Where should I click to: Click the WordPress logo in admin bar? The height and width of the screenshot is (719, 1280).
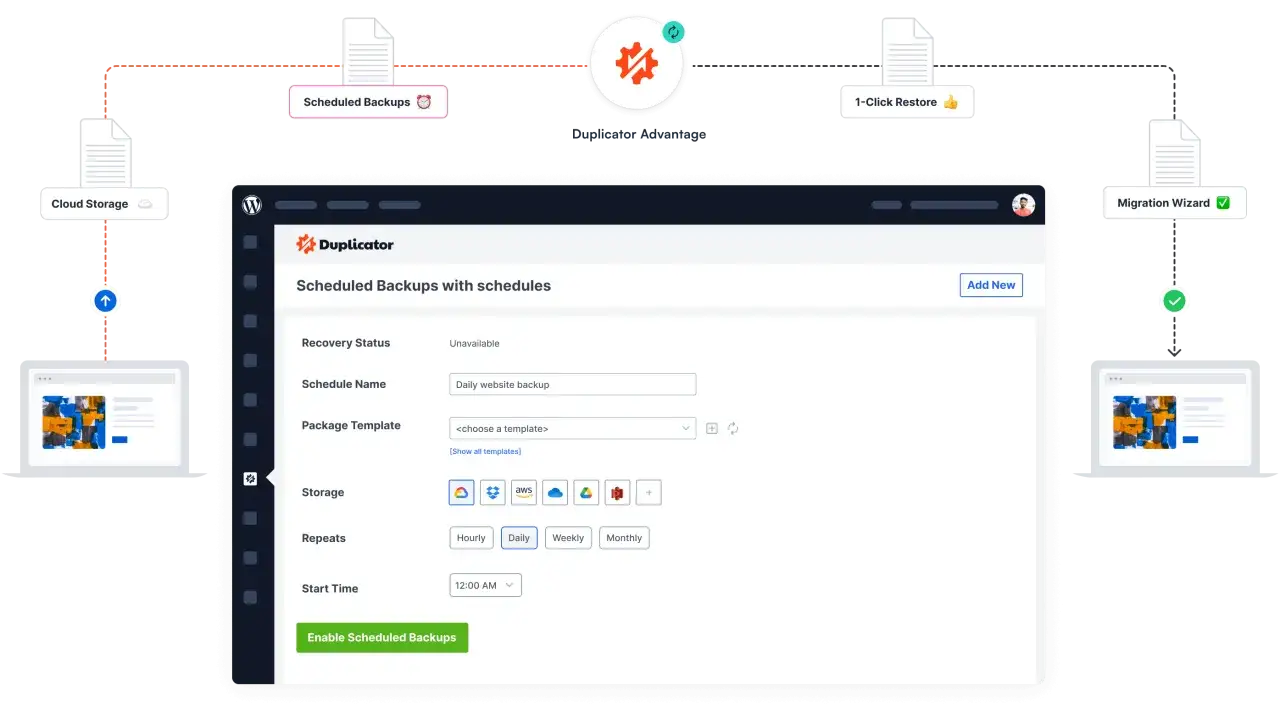(252, 205)
